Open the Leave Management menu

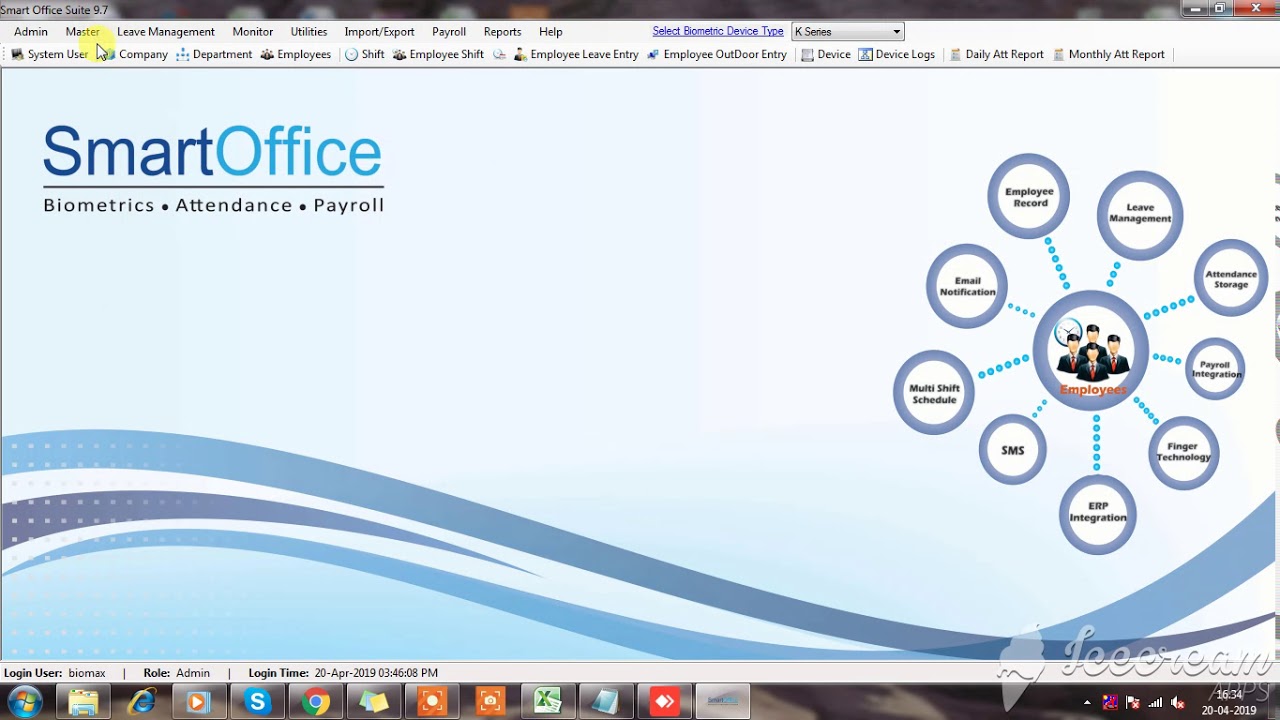(x=166, y=31)
